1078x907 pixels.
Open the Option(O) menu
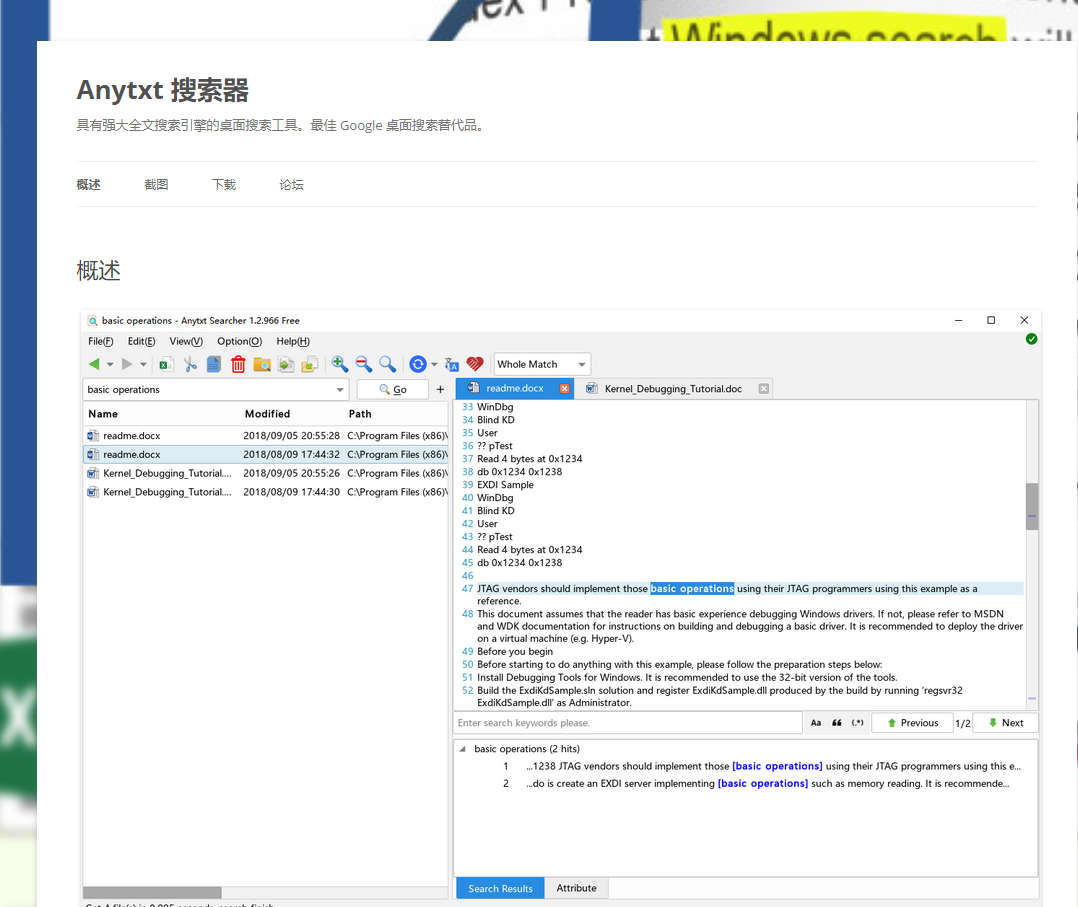[239, 341]
